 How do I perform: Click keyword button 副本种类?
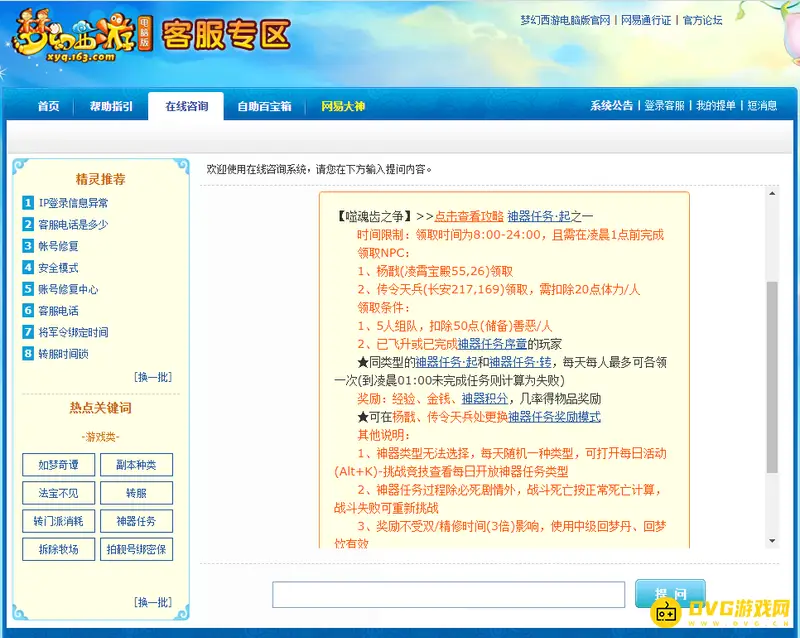coord(136,465)
